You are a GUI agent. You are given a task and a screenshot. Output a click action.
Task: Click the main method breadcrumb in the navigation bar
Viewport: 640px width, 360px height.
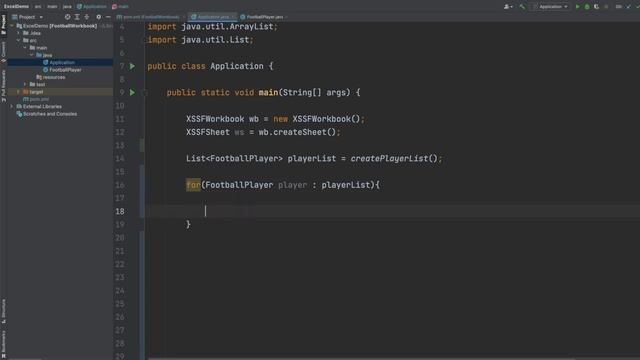(120, 7)
